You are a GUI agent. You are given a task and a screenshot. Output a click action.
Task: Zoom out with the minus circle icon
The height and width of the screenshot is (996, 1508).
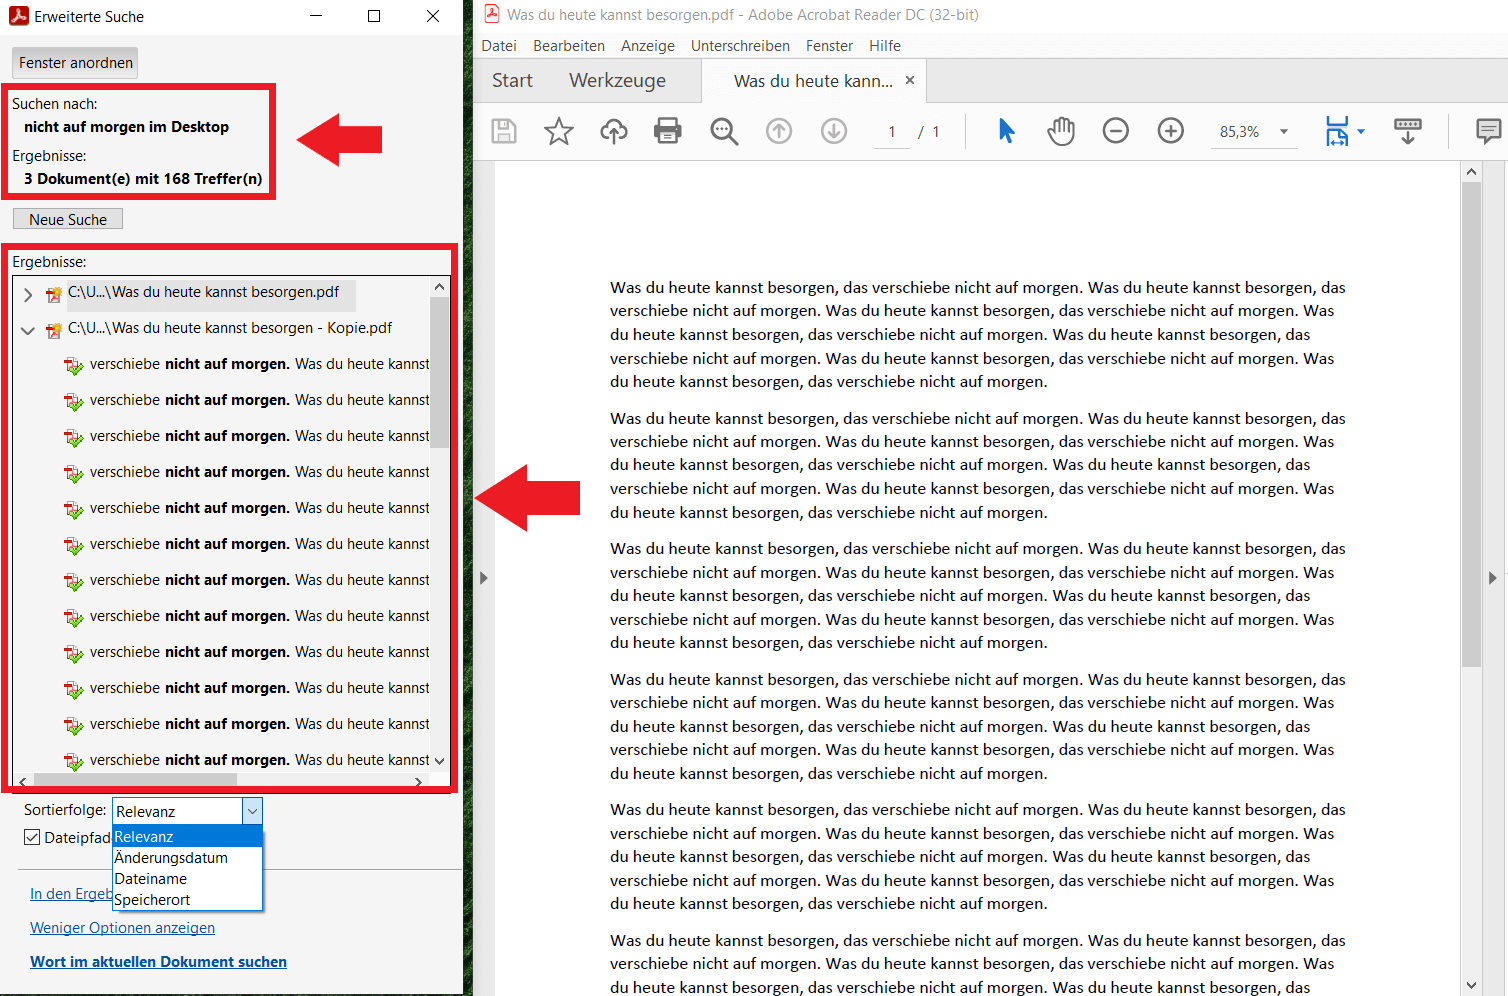[1116, 131]
